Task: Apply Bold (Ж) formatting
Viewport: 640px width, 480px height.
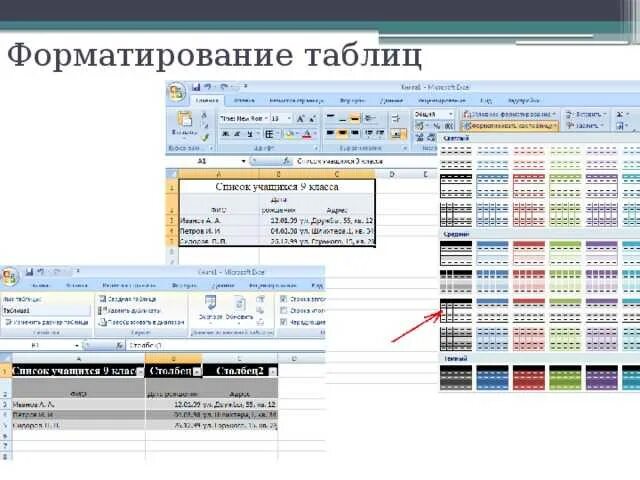Action: (x=225, y=134)
